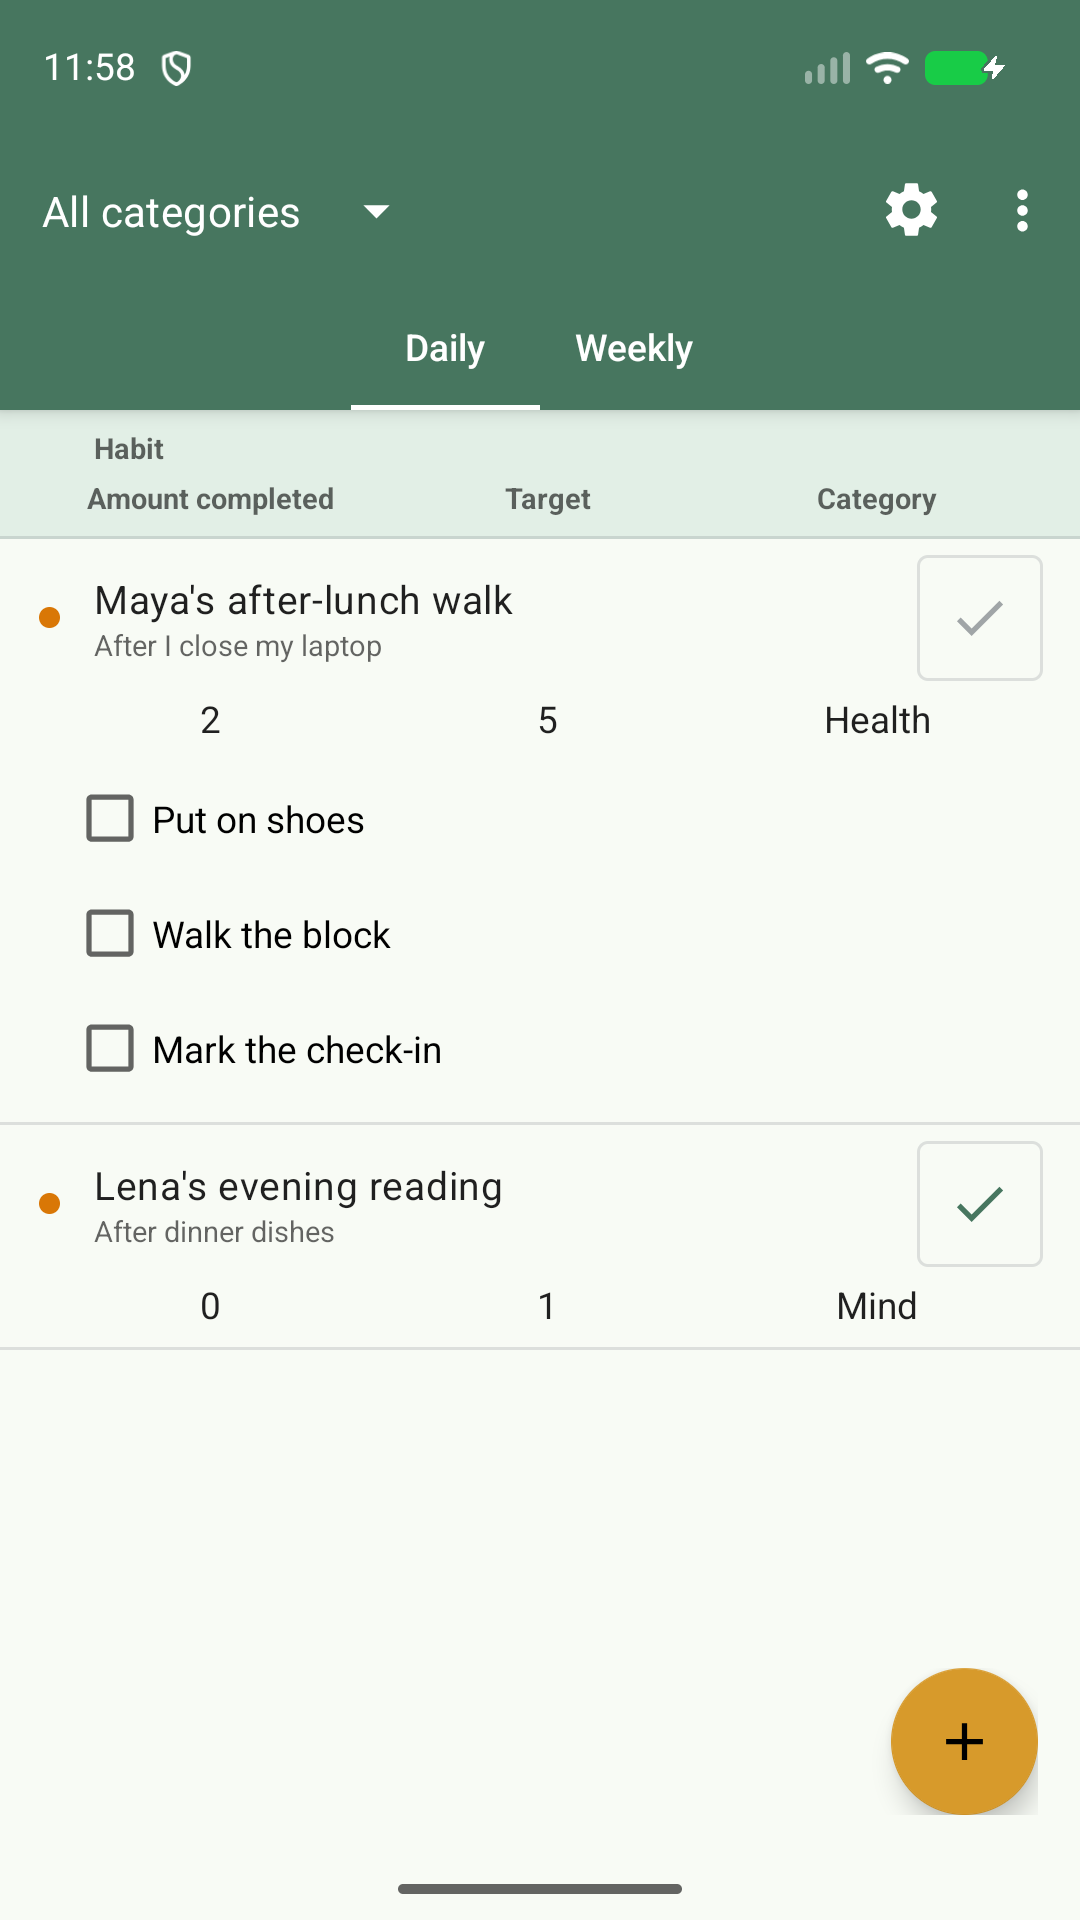Check the Mark the check-in checkbox
This screenshot has height=1920, width=1080.
[x=110, y=1048]
